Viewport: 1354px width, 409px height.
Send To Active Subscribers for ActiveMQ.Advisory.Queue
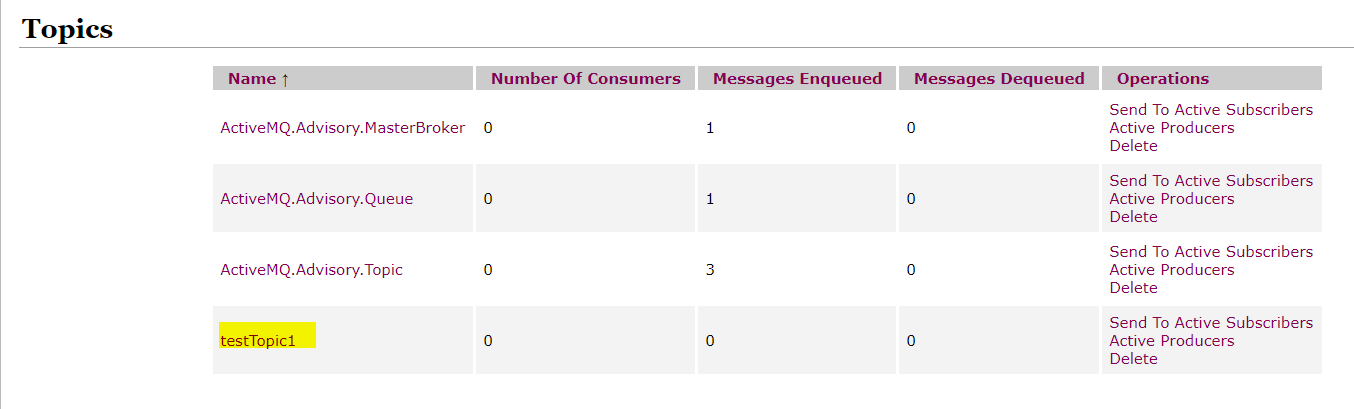[x=1210, y=181]
